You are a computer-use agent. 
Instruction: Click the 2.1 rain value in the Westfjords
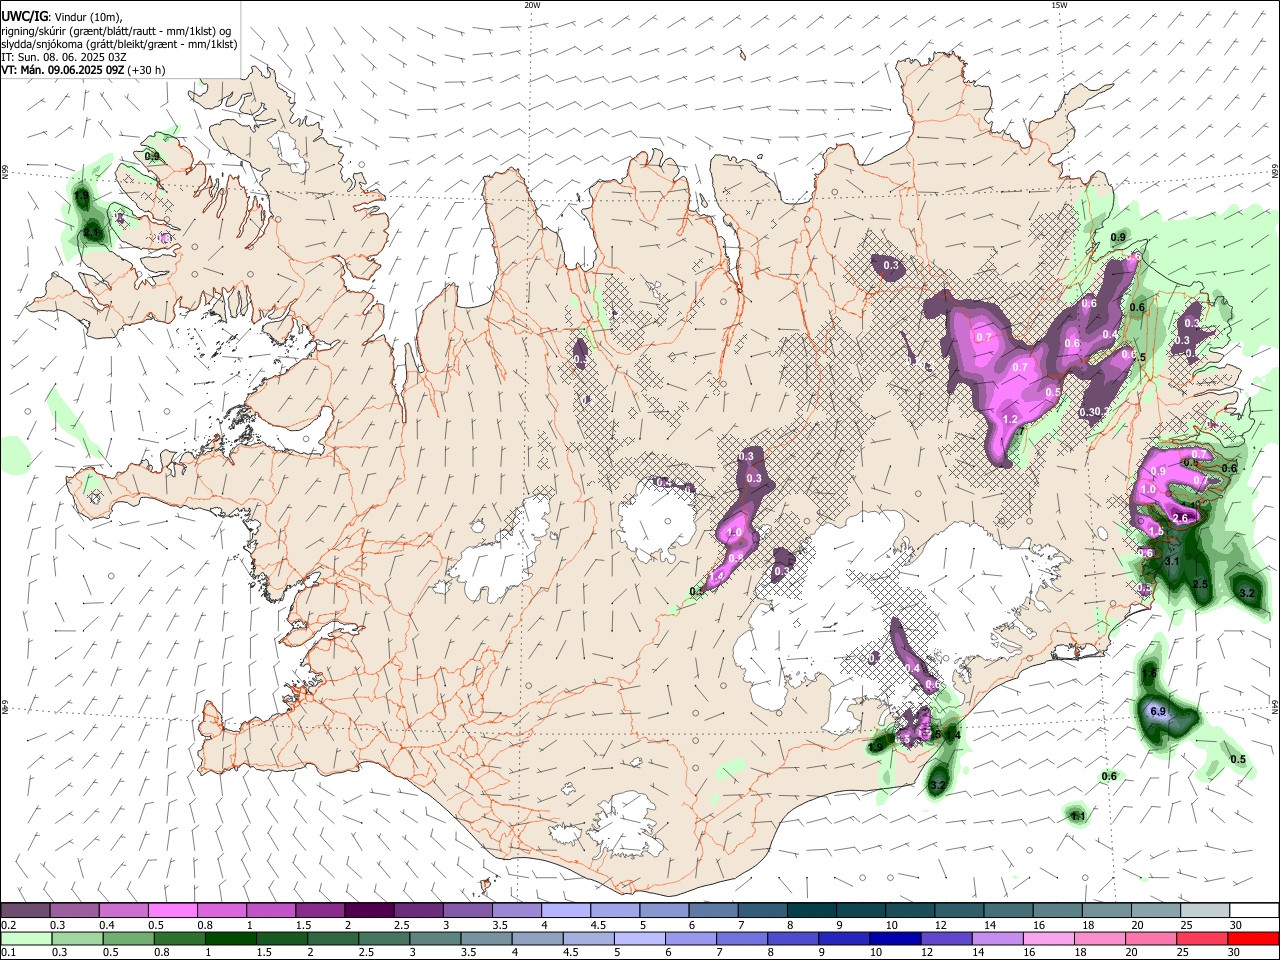pyautogui.click(x=92, y=232)
